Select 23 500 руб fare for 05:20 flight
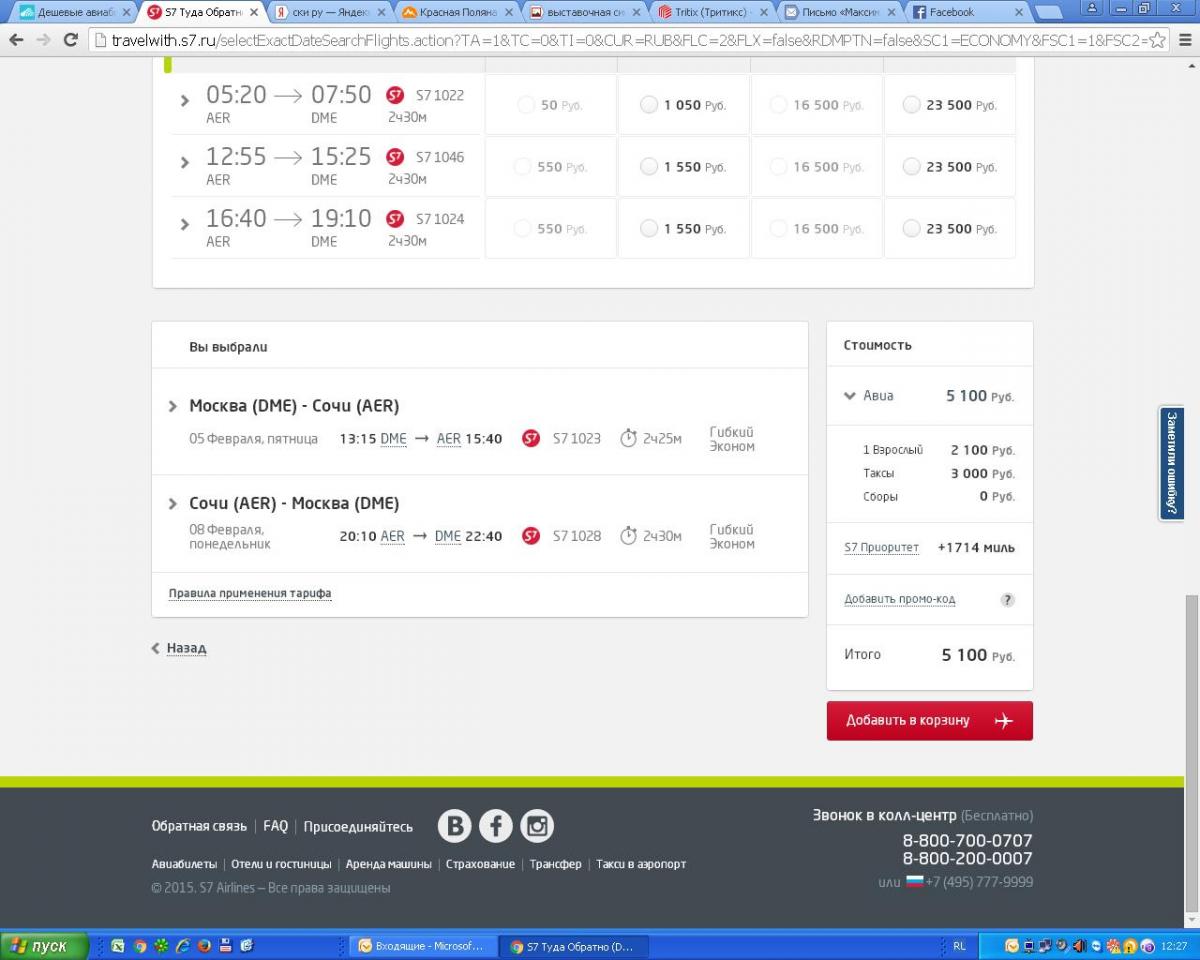 [911, 105]
